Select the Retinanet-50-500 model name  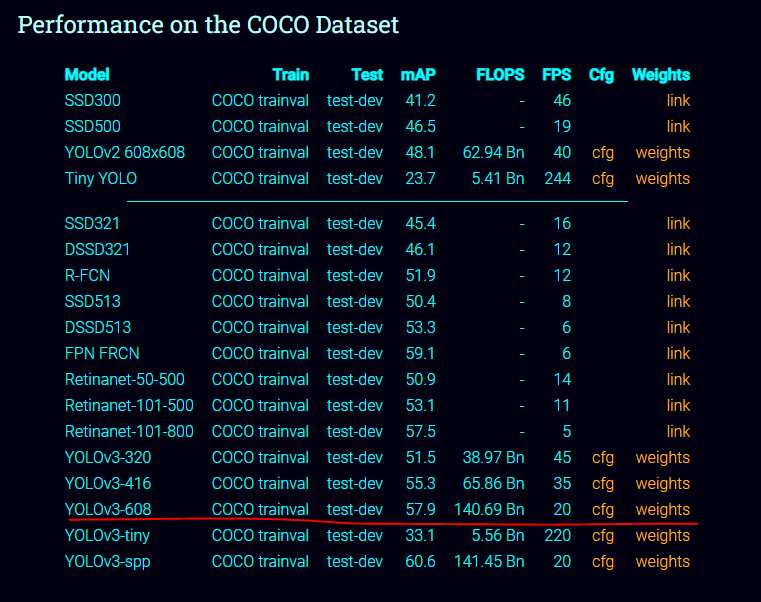coord(125,380)
